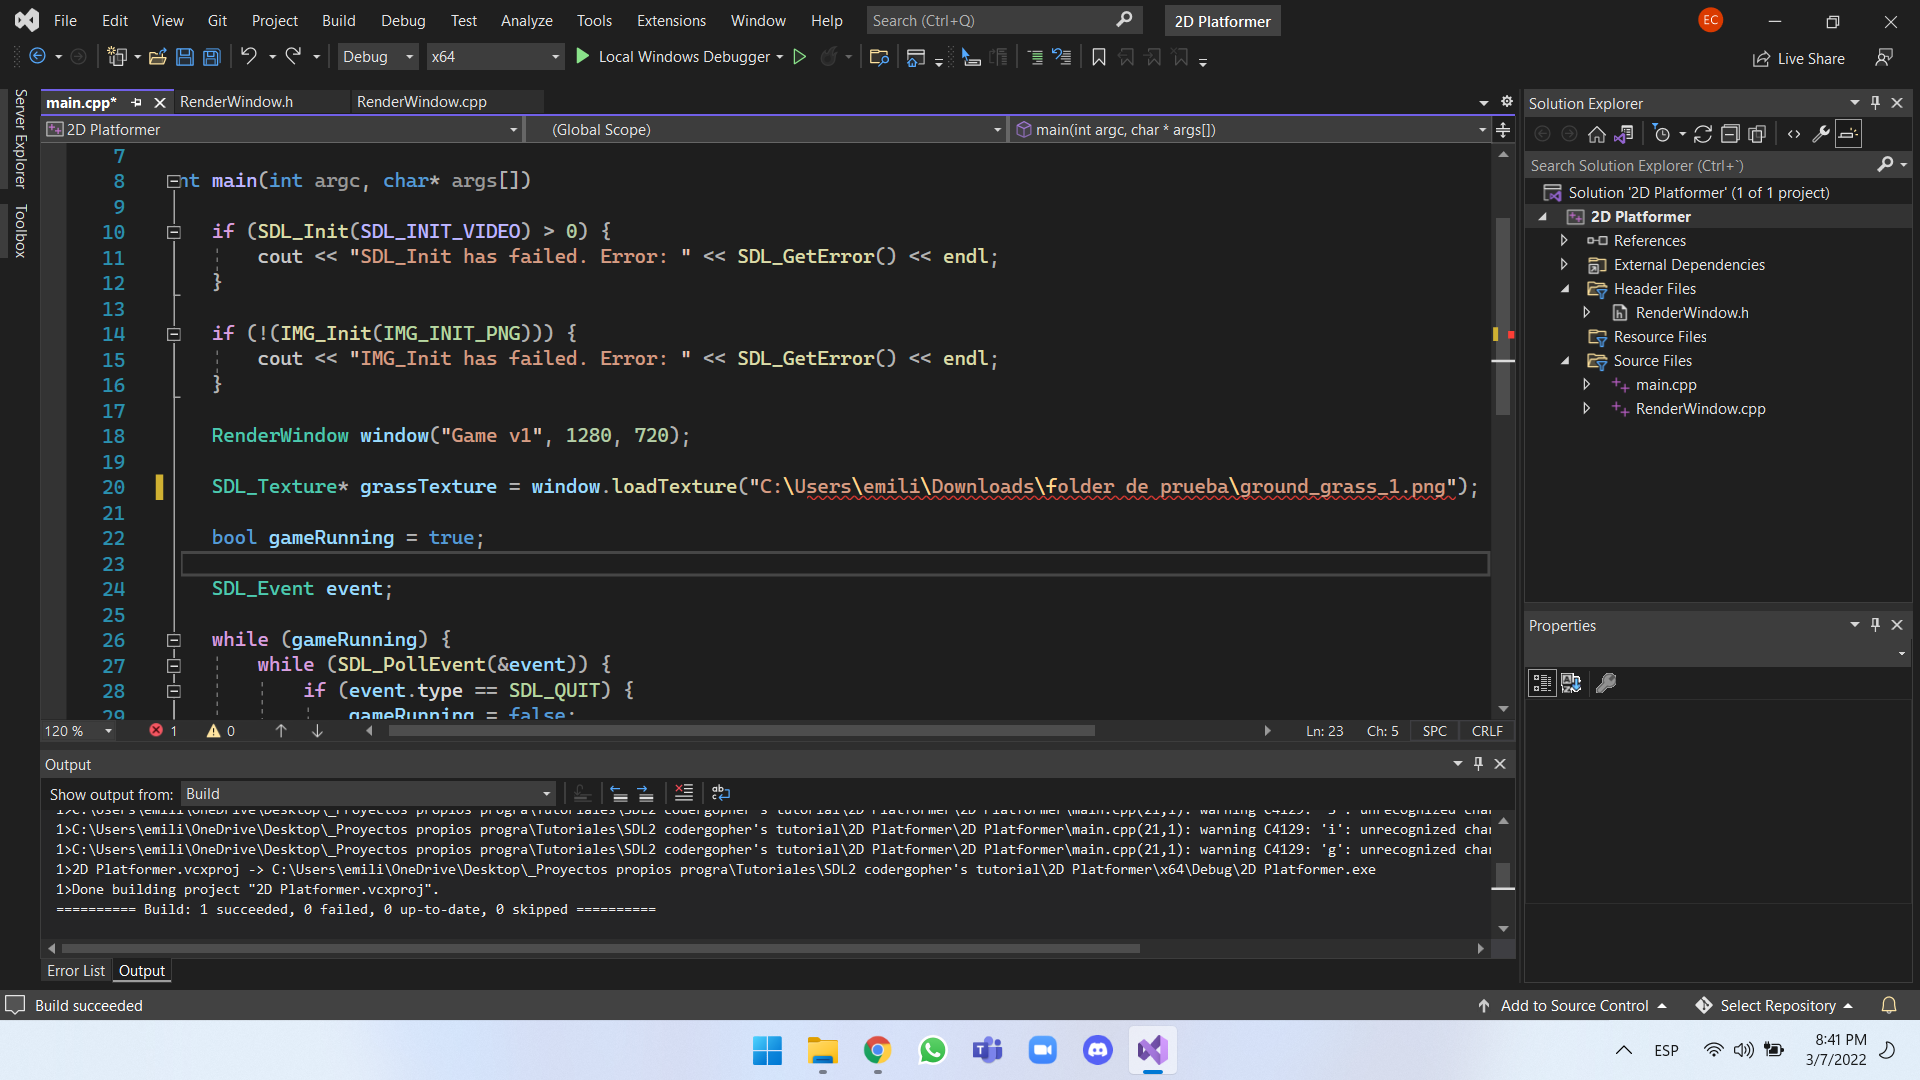1920x1080 pixels.
Task: Toggle Categorized view in the Properties panel
Action: click(x=1542, y=683)
